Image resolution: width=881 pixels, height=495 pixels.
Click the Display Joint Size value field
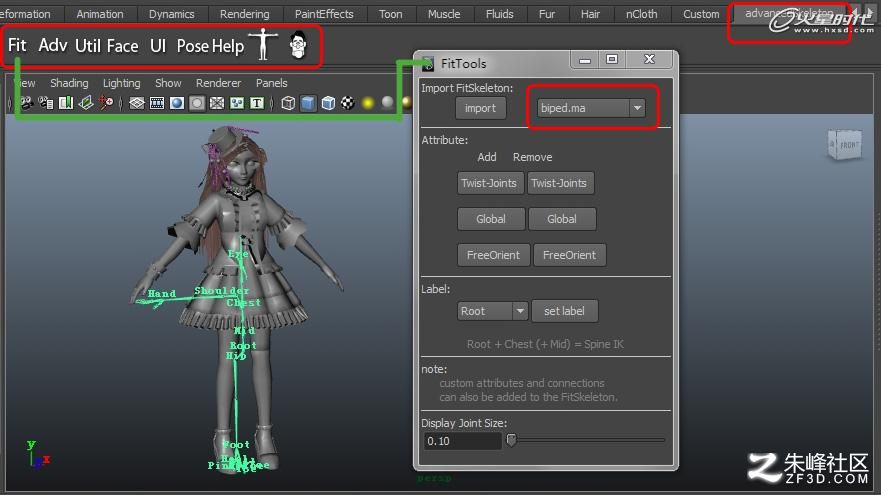tap(462, 441)
